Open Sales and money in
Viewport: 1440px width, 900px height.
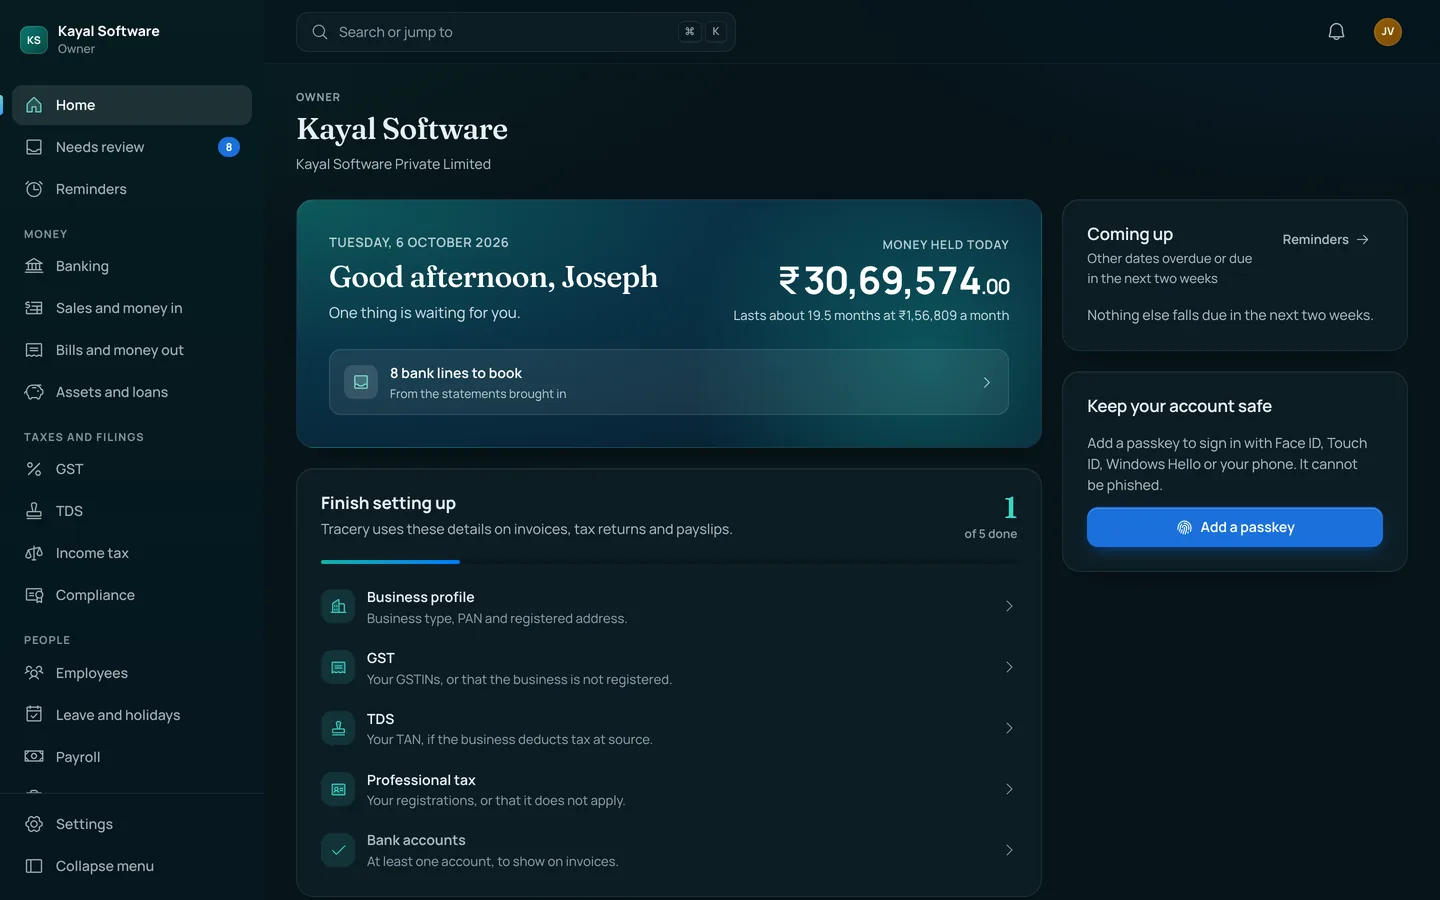[132, 308]
